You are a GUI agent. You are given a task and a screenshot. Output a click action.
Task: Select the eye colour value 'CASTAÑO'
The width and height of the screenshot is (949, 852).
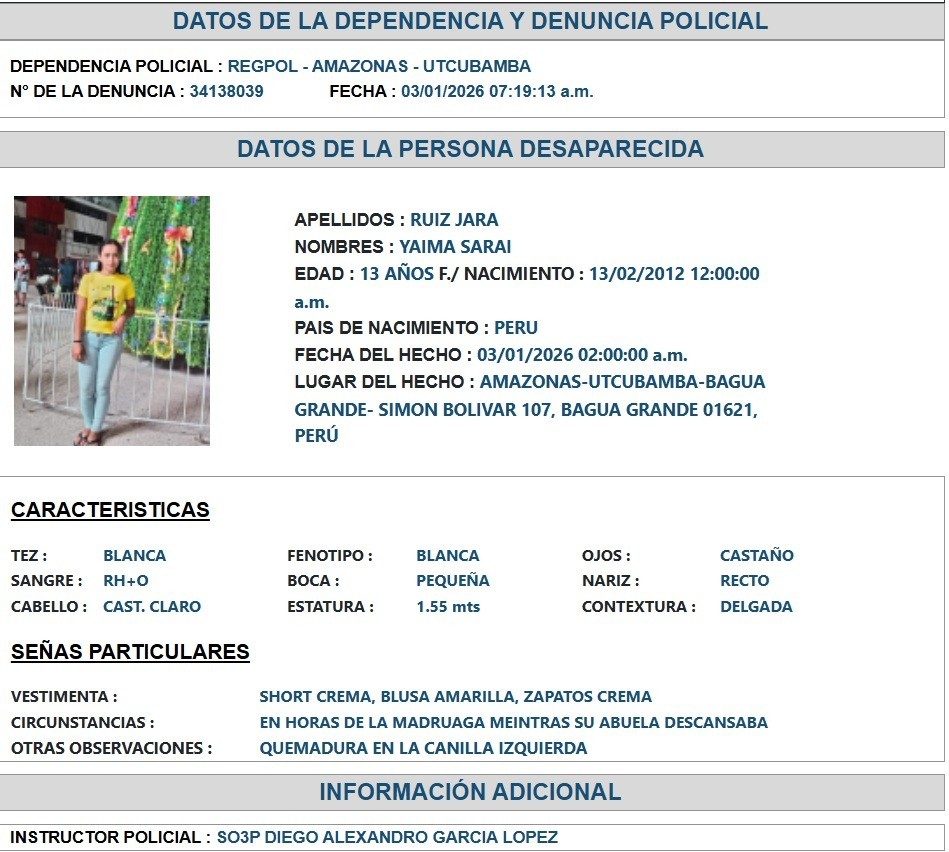point(756,556)
